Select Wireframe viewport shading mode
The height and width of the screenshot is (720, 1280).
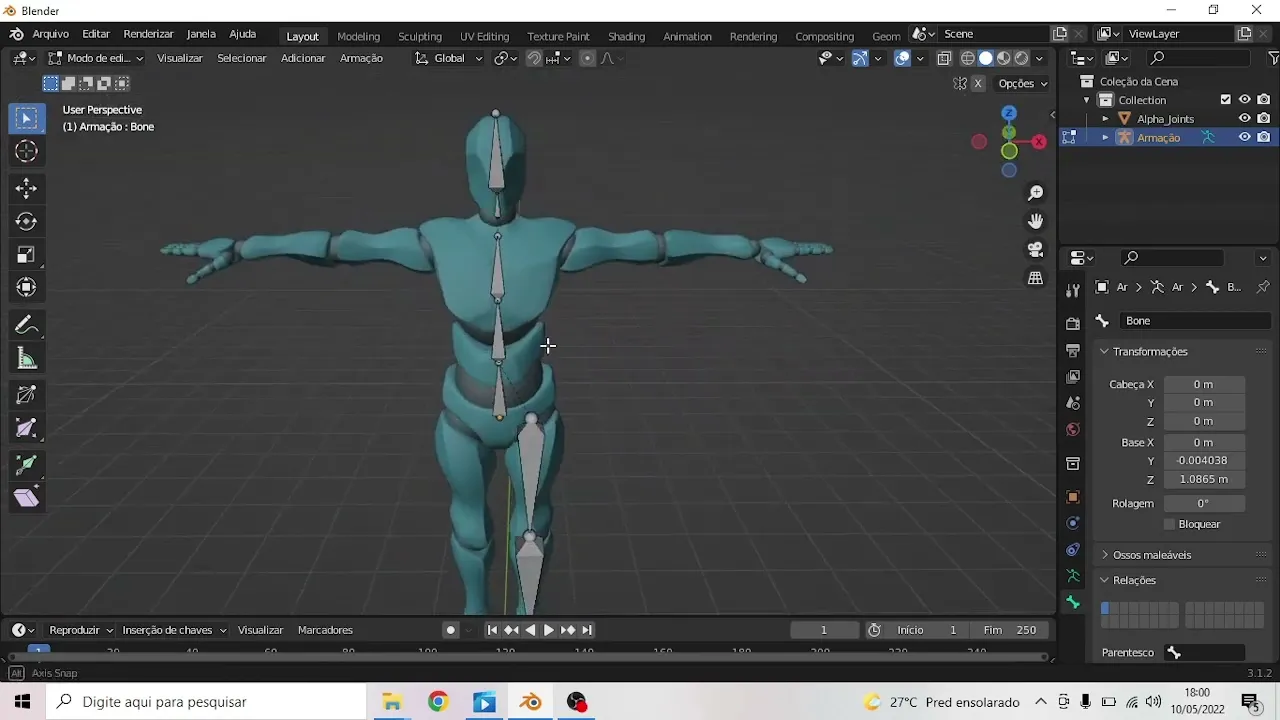point(967,58)
